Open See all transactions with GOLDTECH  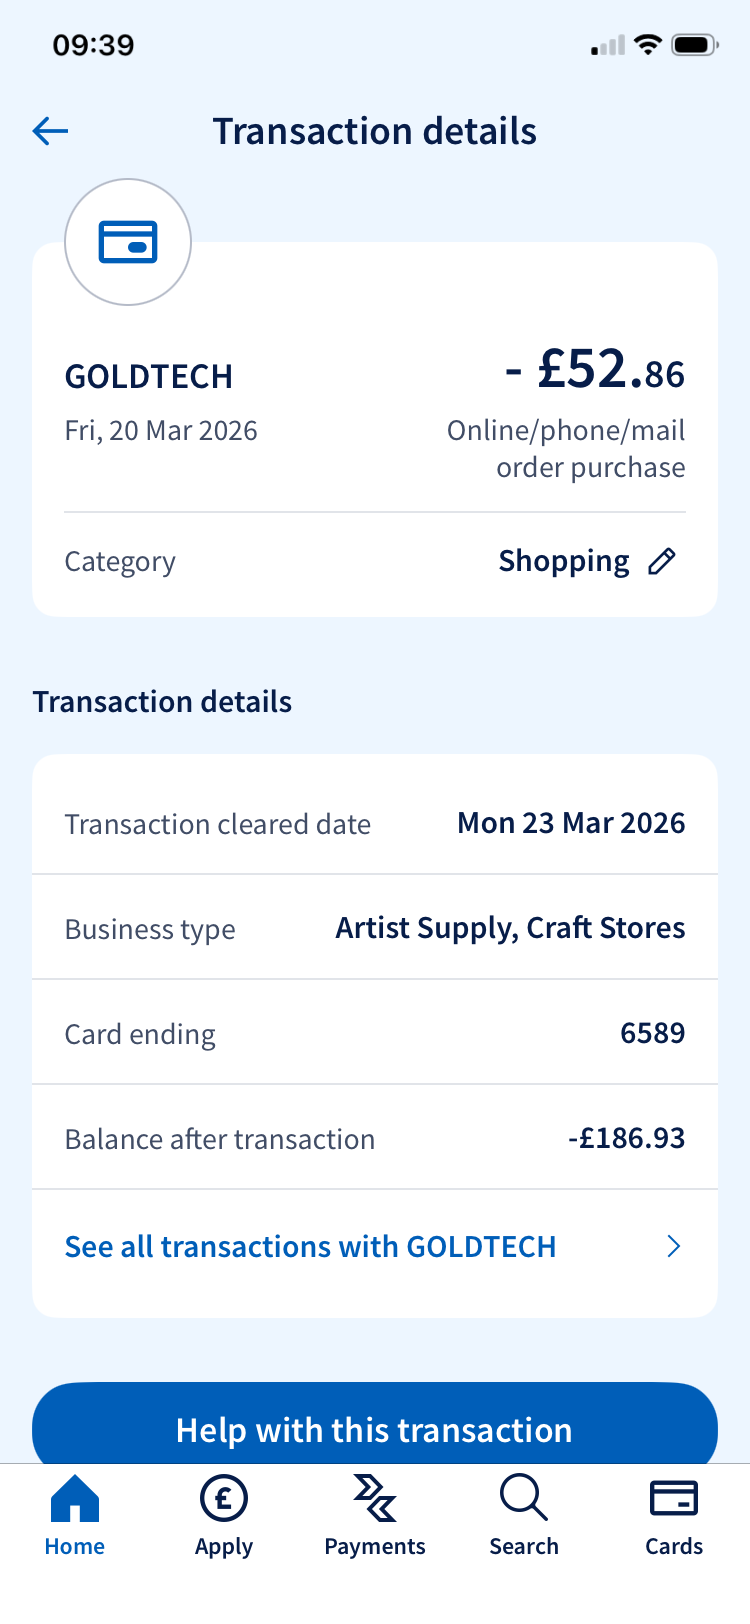[x=310, y=1247]
